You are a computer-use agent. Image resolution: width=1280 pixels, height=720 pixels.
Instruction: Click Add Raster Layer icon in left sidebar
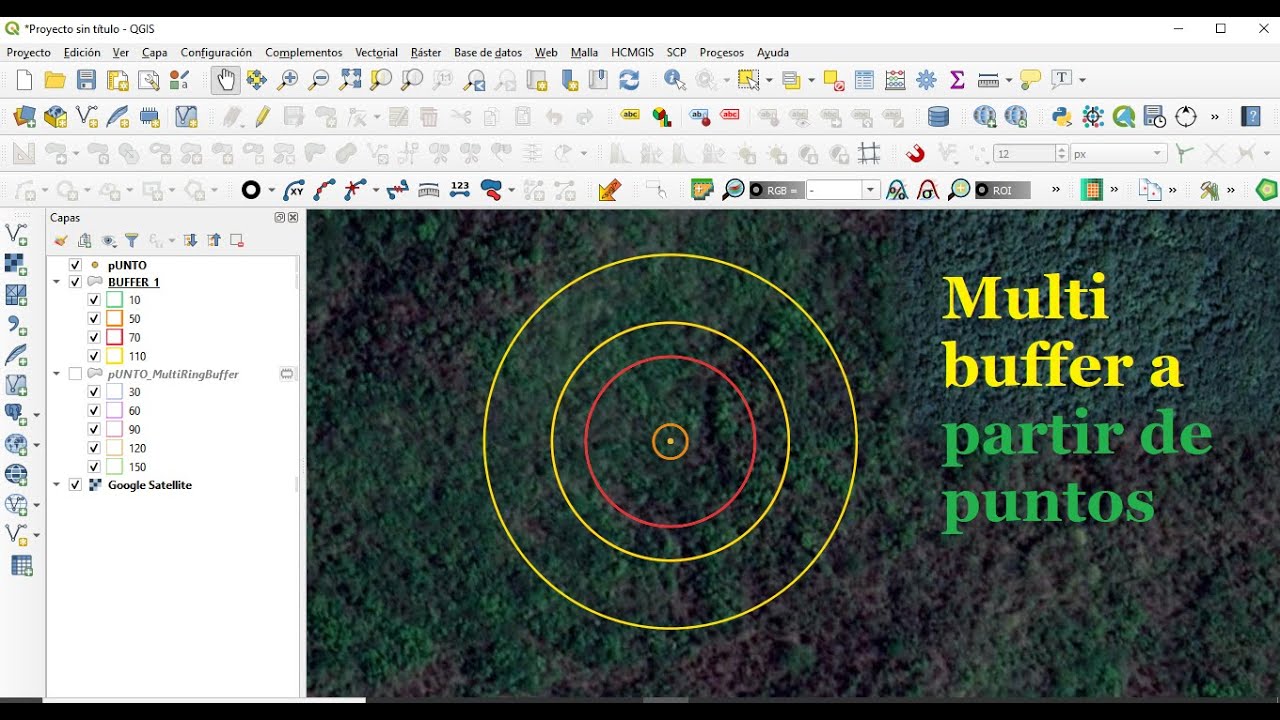pos(17,265)
